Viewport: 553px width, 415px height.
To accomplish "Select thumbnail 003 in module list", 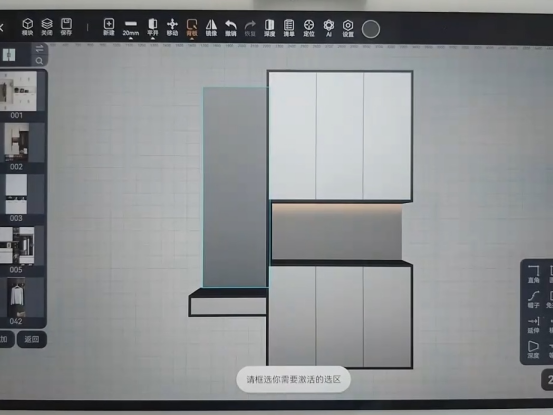I will pyautogui.click(x=16, y=194).
